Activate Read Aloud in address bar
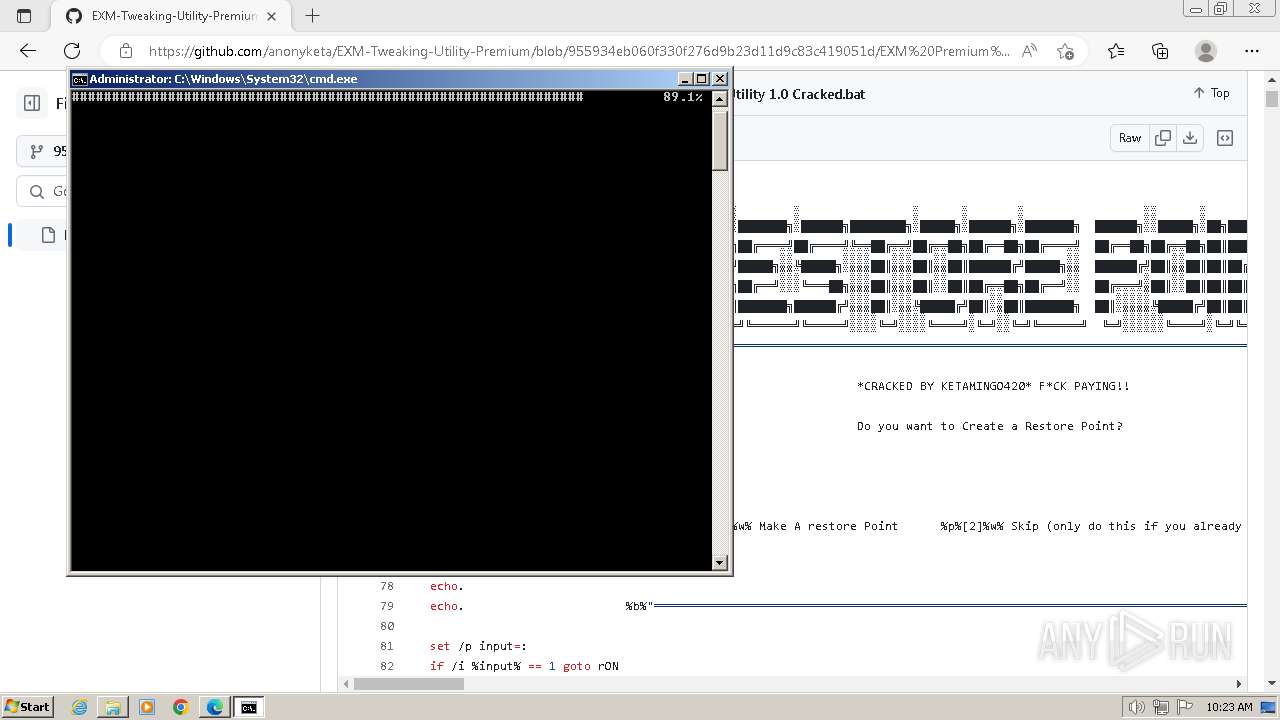 pyautogui.click(x=1029, y=51)
